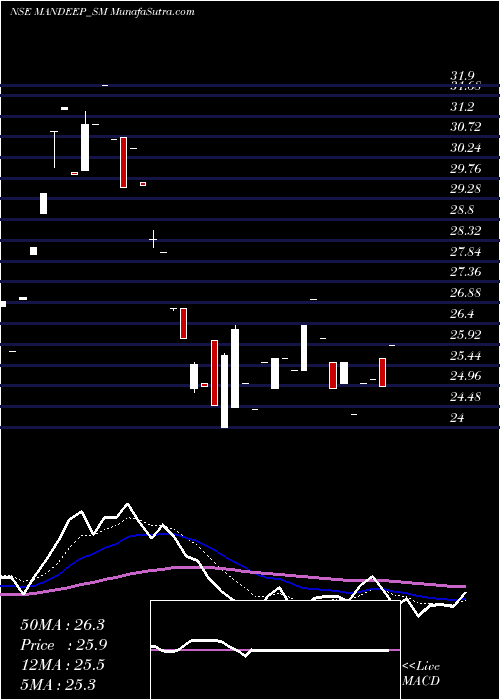
Task: Select the 26.4 price axis label
Action: [x=462, y=314]
